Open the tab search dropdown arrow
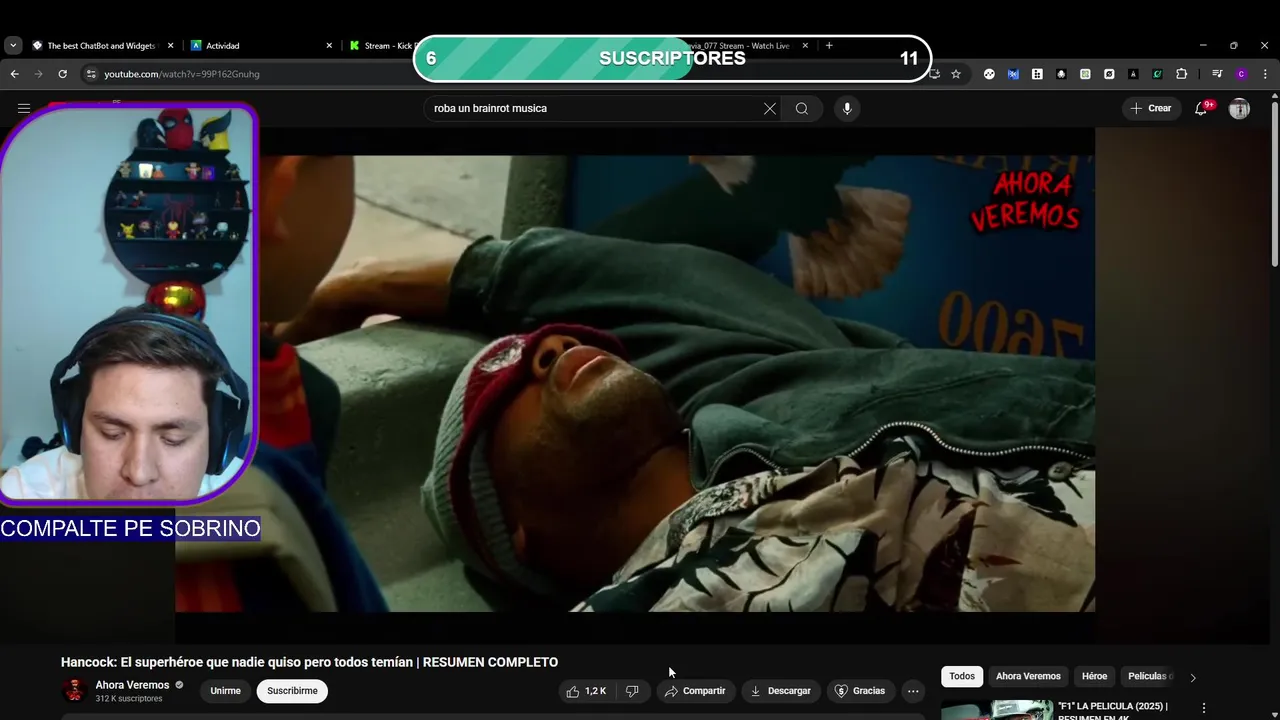This screenshot has height=720, width=1280. (x=13, y=45)
